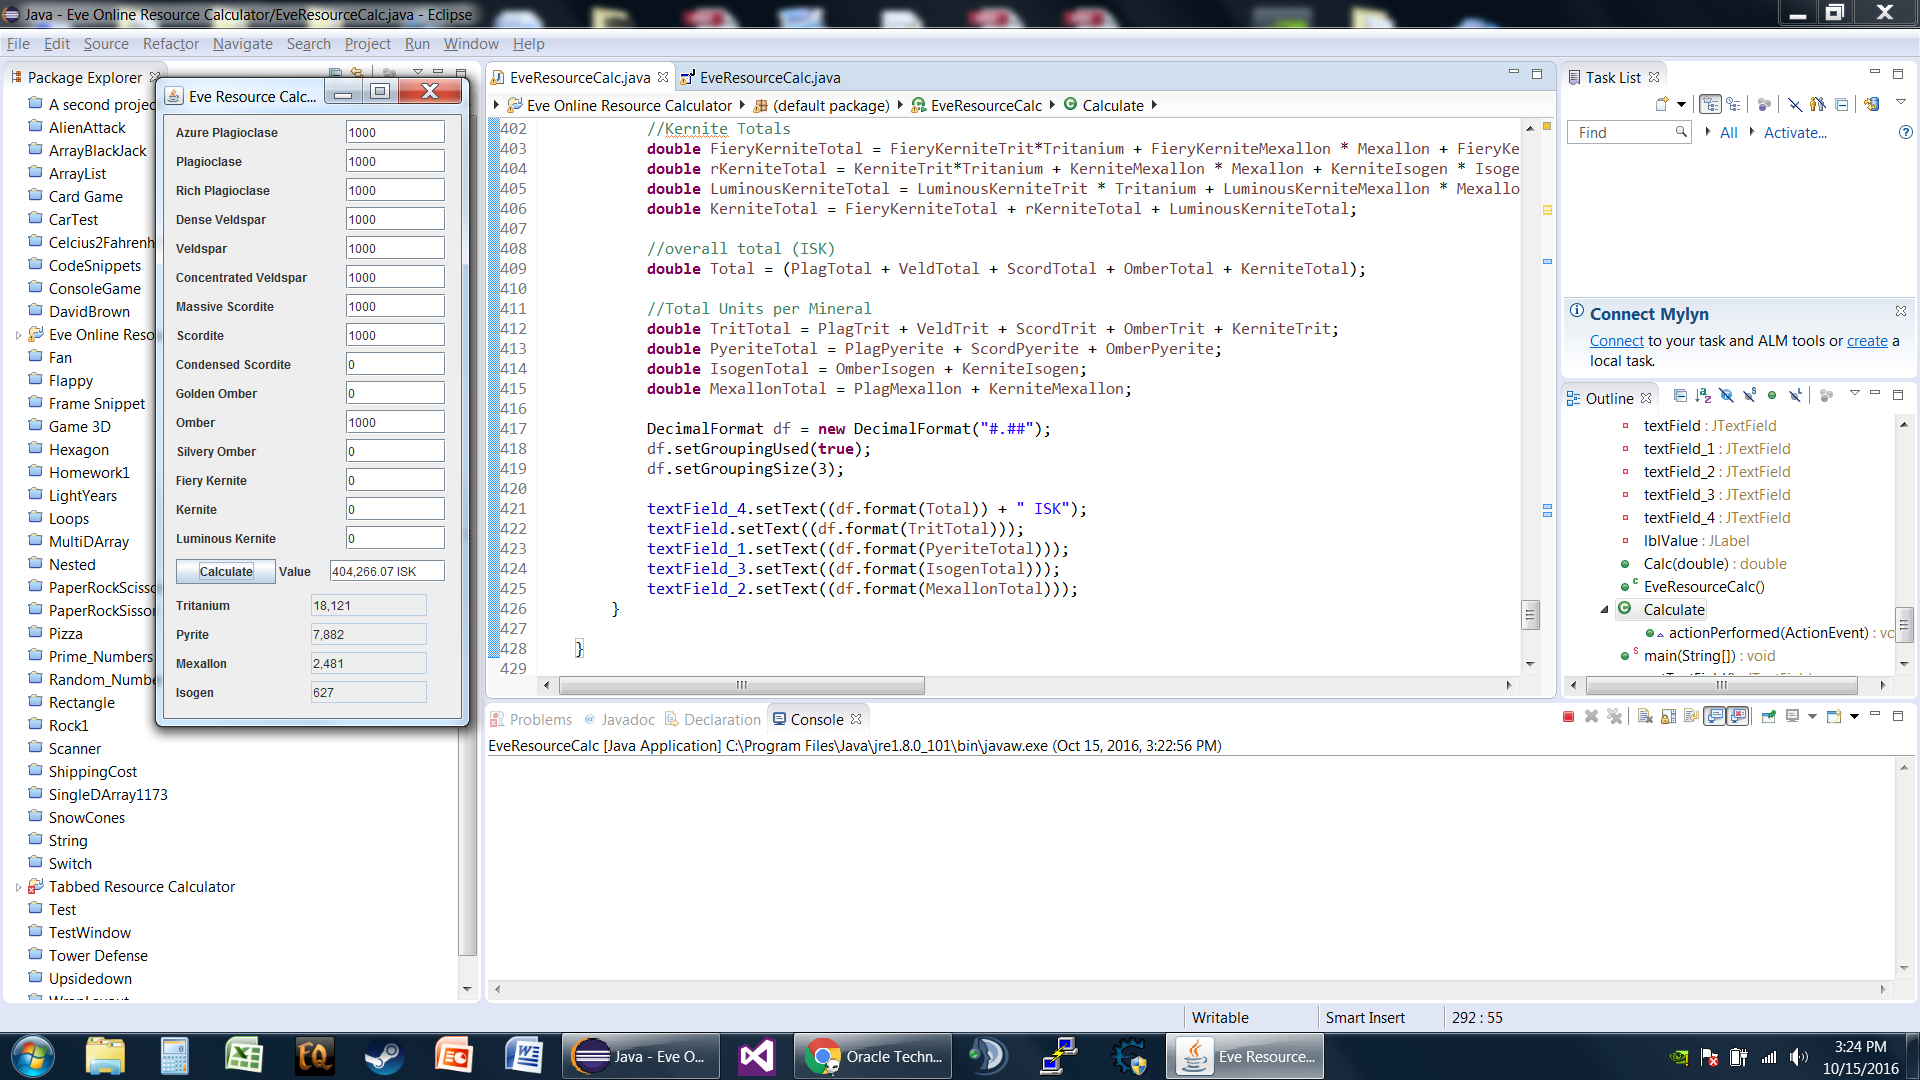
Task: Collapse all in Outline toolbar
Action: 1680,396
